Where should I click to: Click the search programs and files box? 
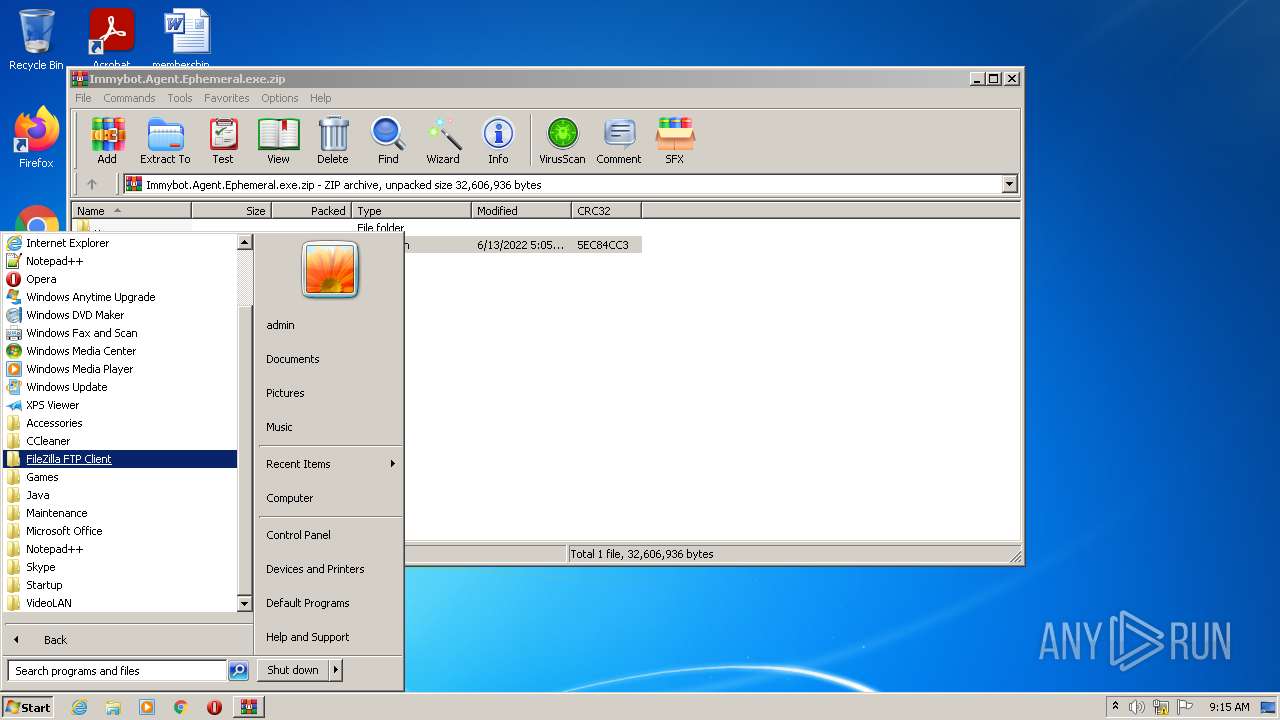point(117,671)
